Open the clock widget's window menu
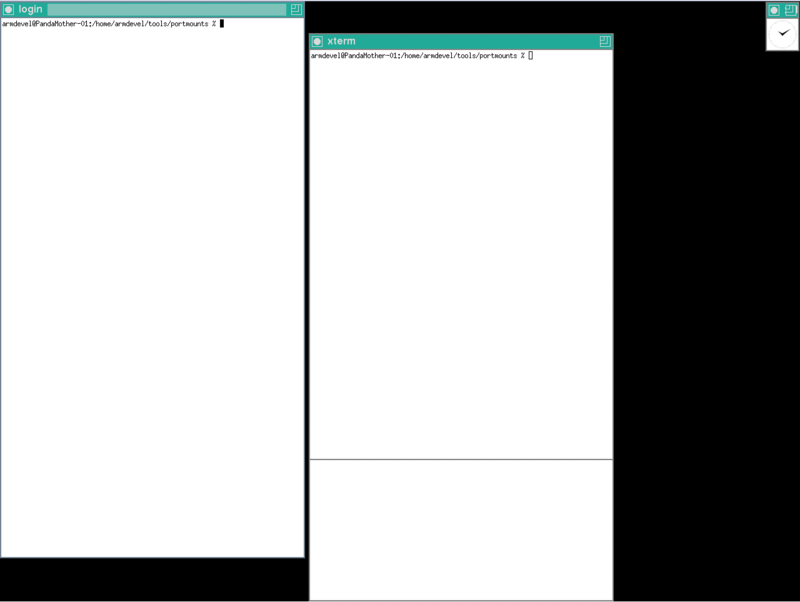The height and width of the screenshot is (602, 800). click(772, 11)
